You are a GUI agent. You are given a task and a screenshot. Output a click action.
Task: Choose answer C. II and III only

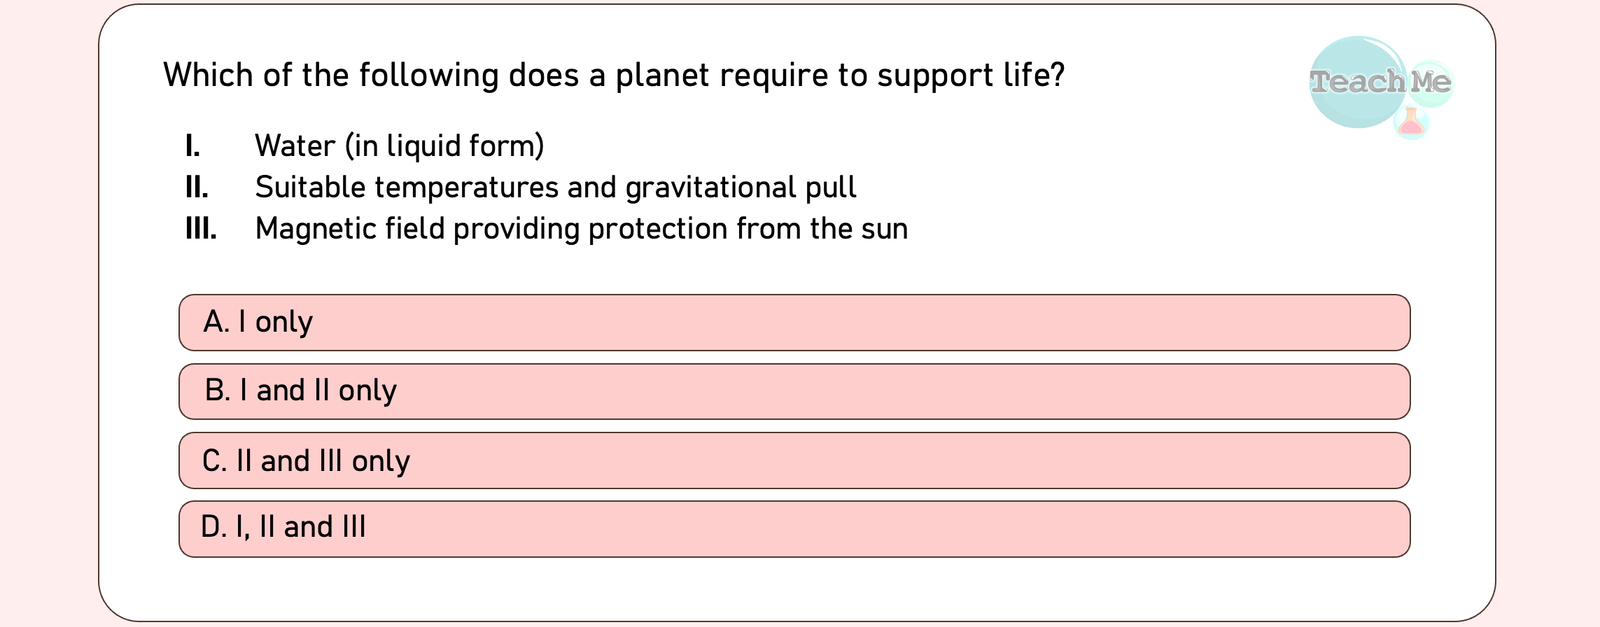tap(794, 460)
